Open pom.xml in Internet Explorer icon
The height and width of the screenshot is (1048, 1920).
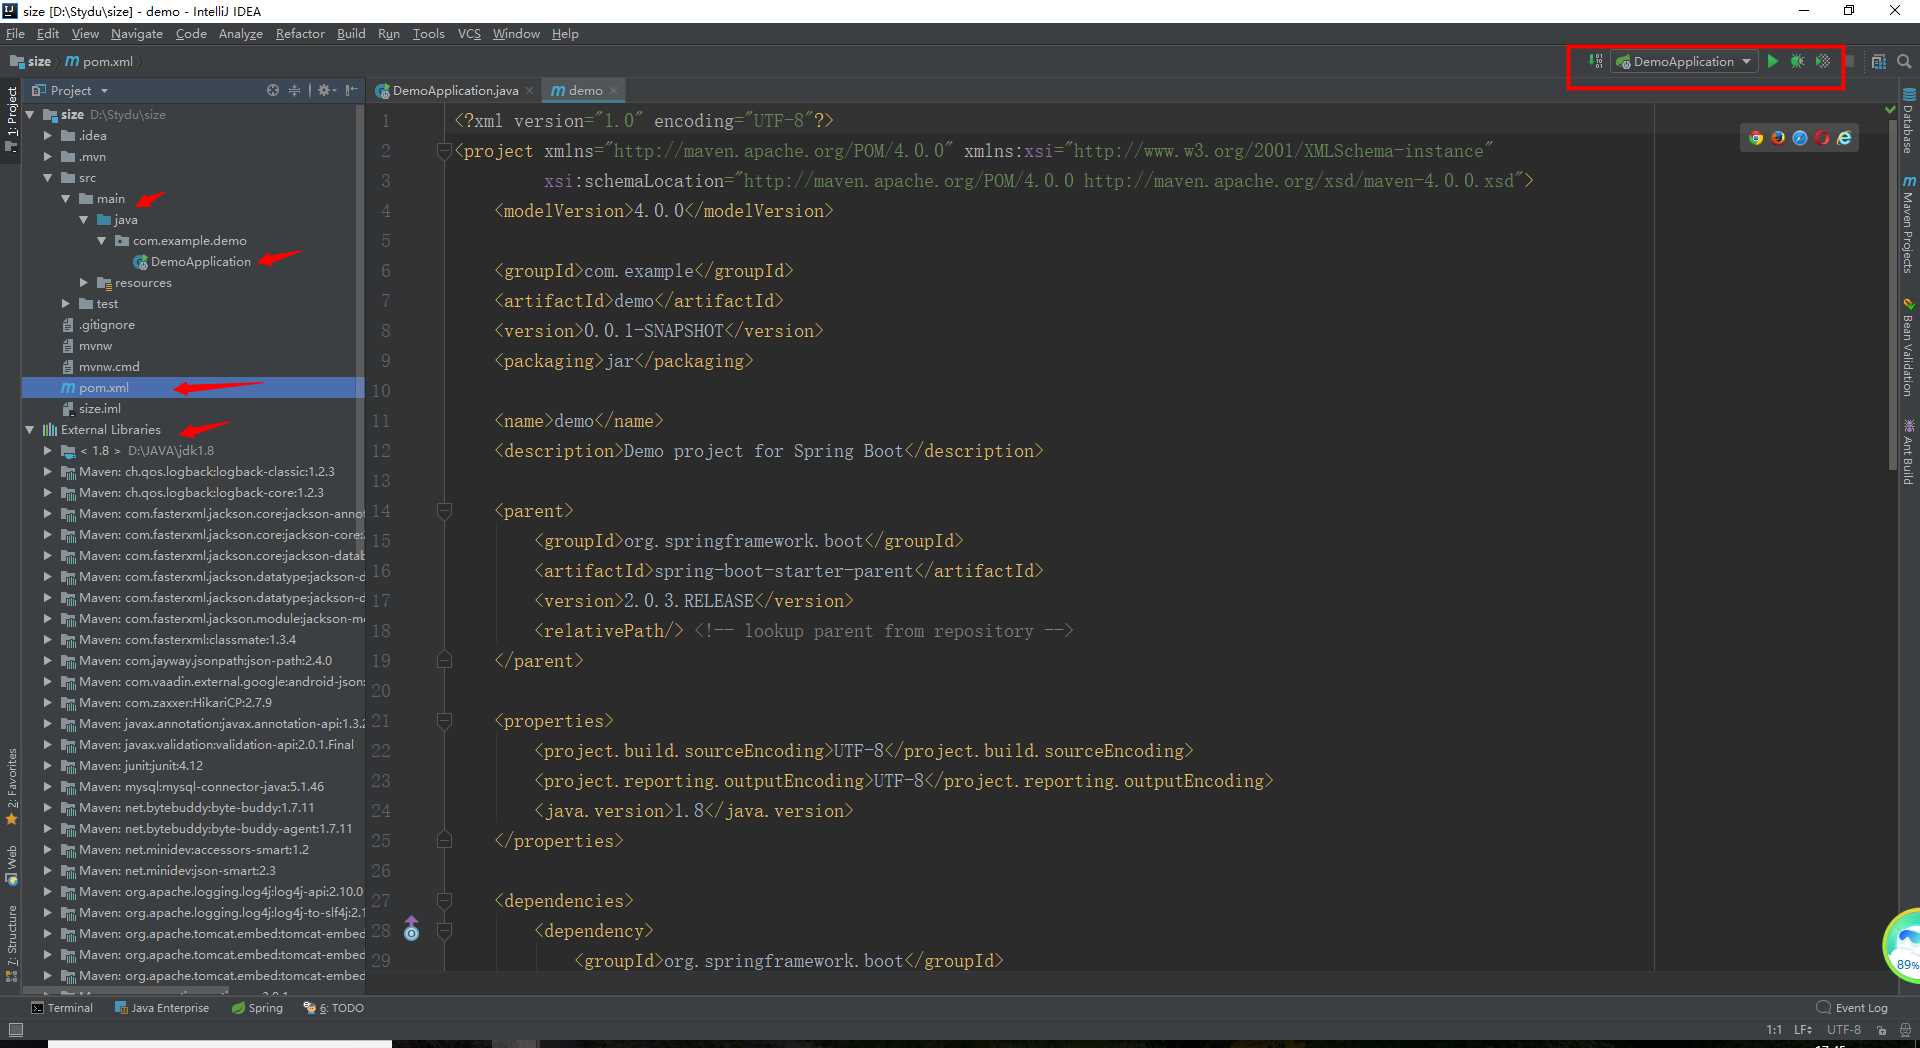1844,138
